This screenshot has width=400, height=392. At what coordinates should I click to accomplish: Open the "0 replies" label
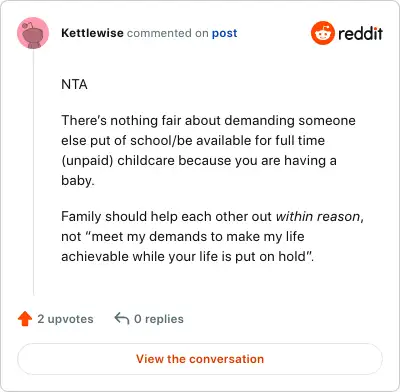coord(159,319)
